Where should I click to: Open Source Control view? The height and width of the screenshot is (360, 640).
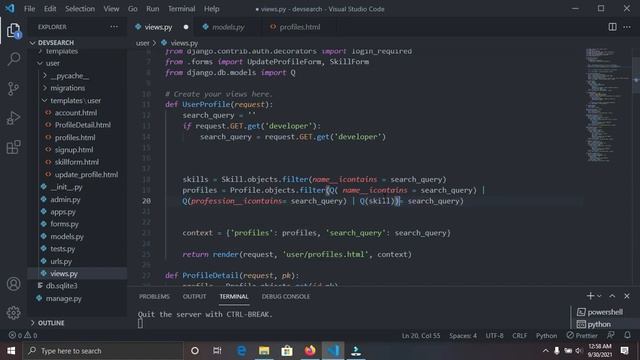[x=13, y=88]
